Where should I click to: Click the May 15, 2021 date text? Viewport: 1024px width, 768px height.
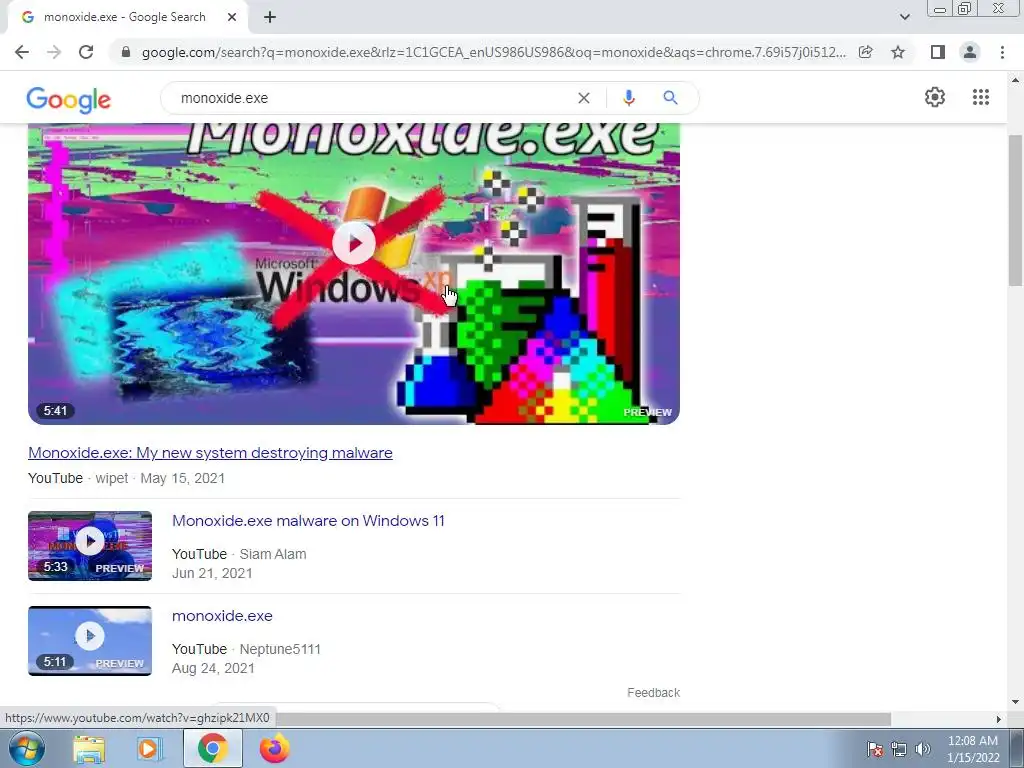point(183,478)
